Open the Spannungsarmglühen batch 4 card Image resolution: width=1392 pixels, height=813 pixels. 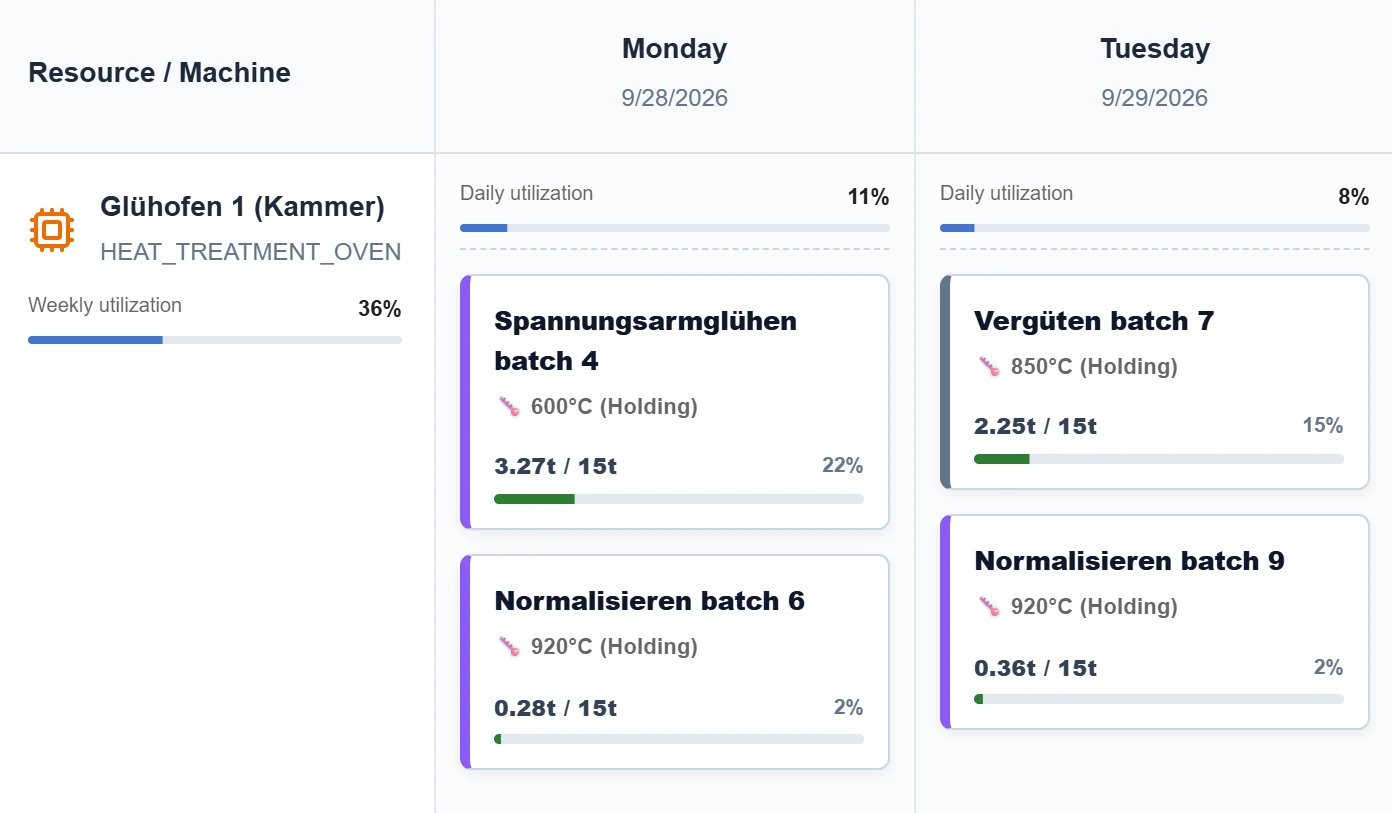tap(675, 402)
